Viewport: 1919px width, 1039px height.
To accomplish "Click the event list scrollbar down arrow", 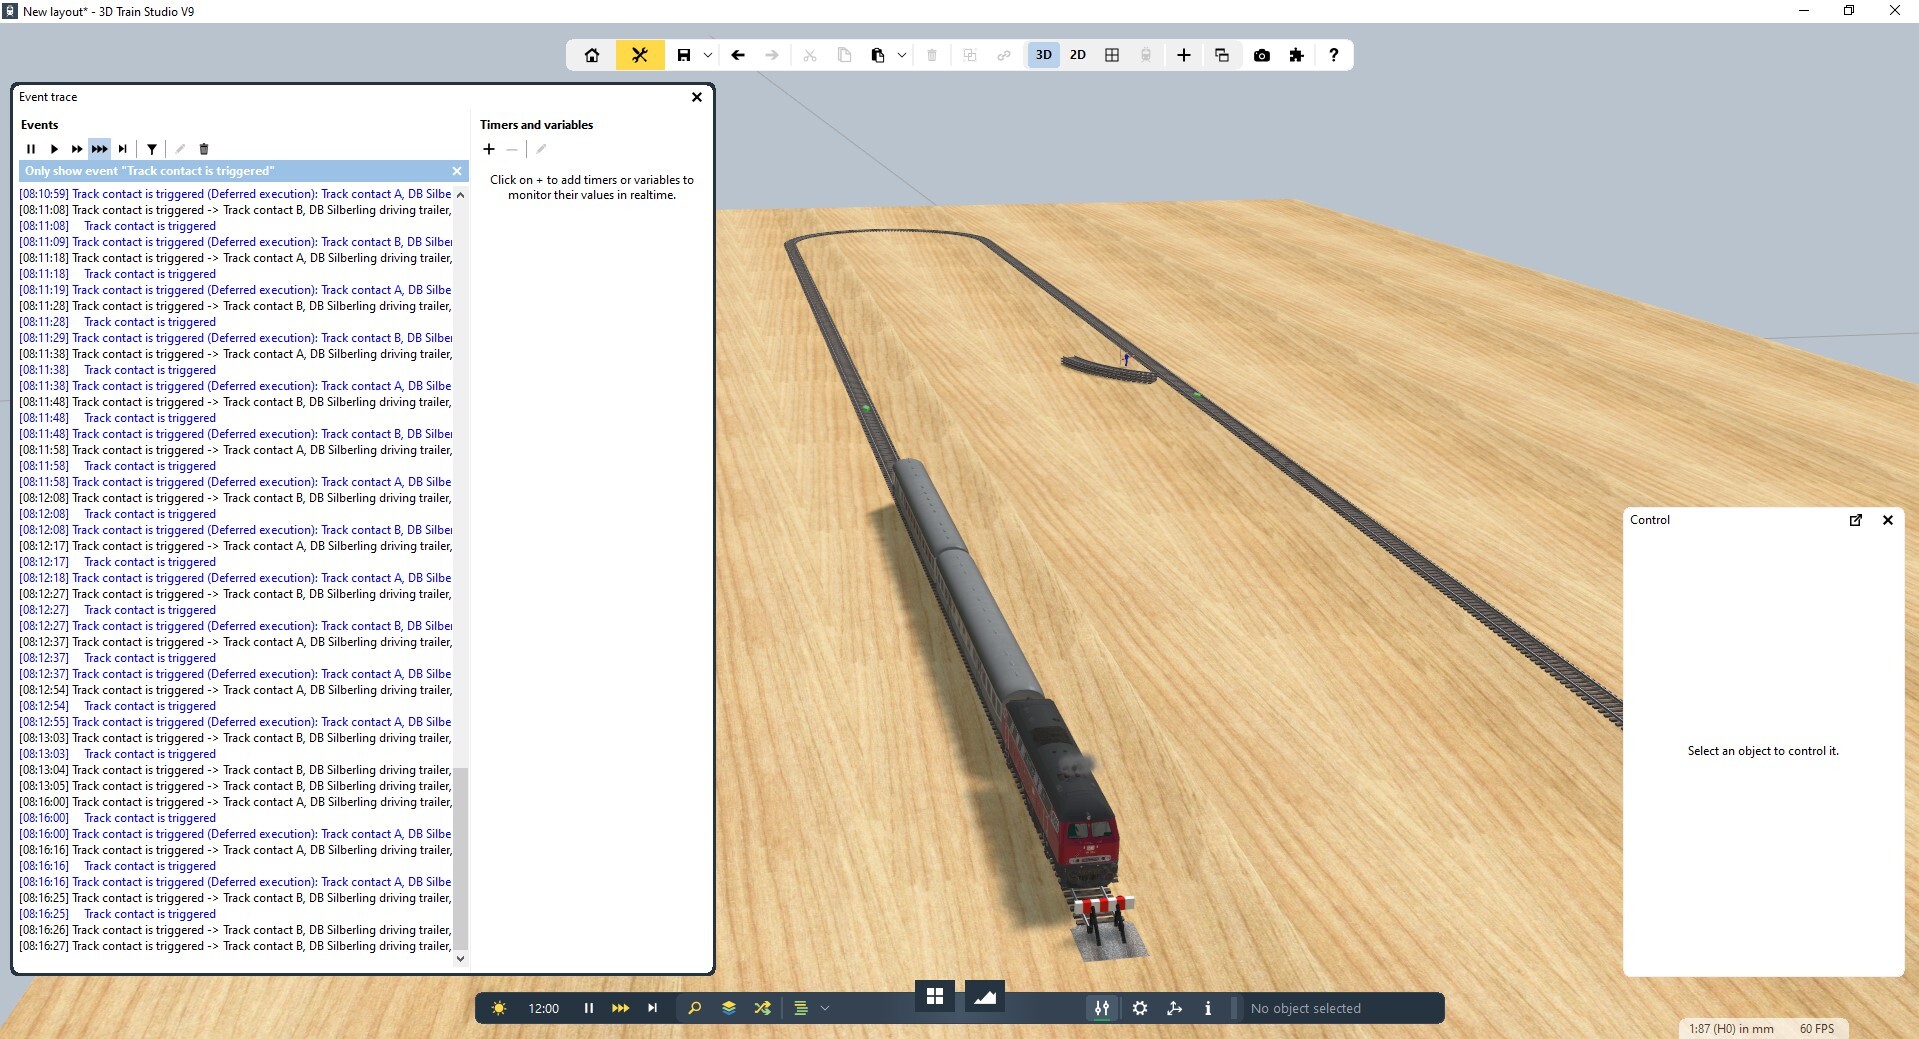I will click(x=460, y=958).
